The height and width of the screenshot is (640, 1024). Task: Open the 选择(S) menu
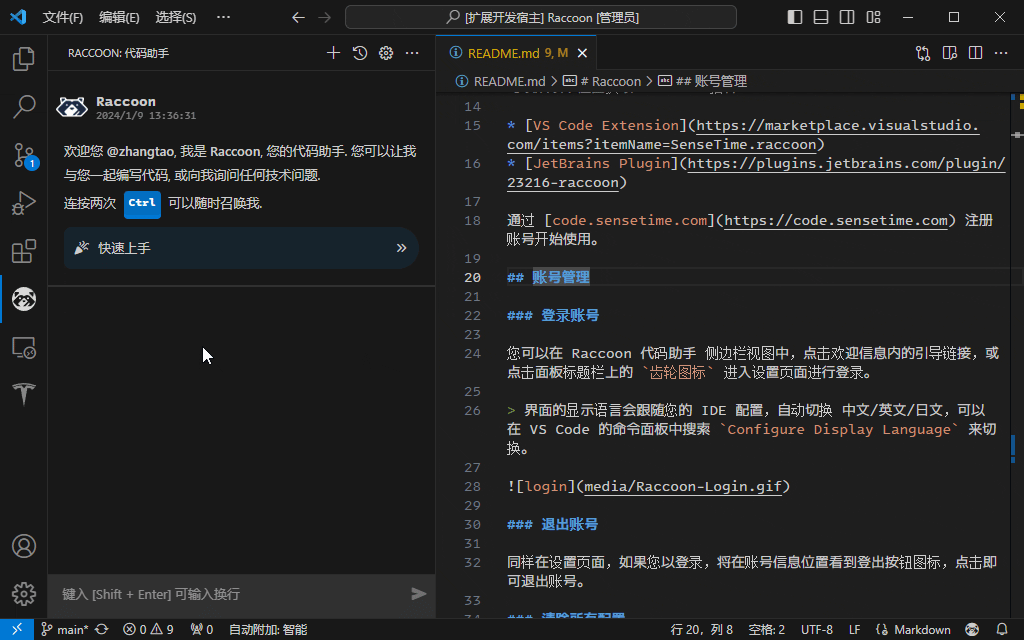pos(176,17)
